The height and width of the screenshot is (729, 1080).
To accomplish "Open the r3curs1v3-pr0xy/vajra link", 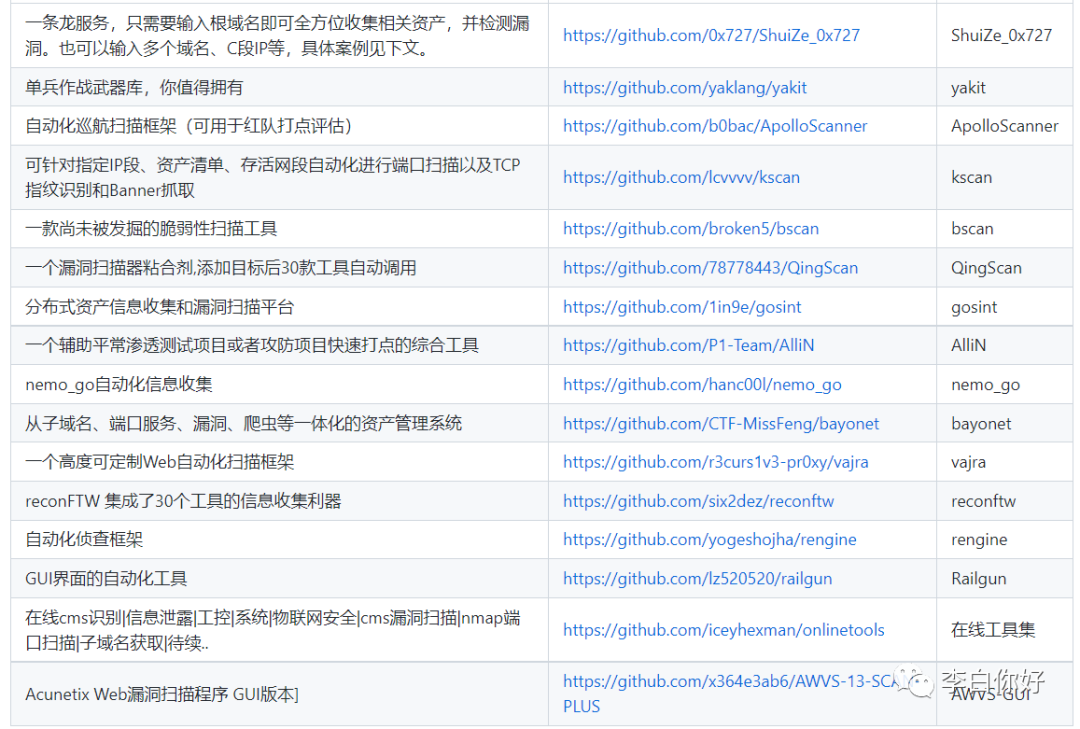I will coord(715,462).
